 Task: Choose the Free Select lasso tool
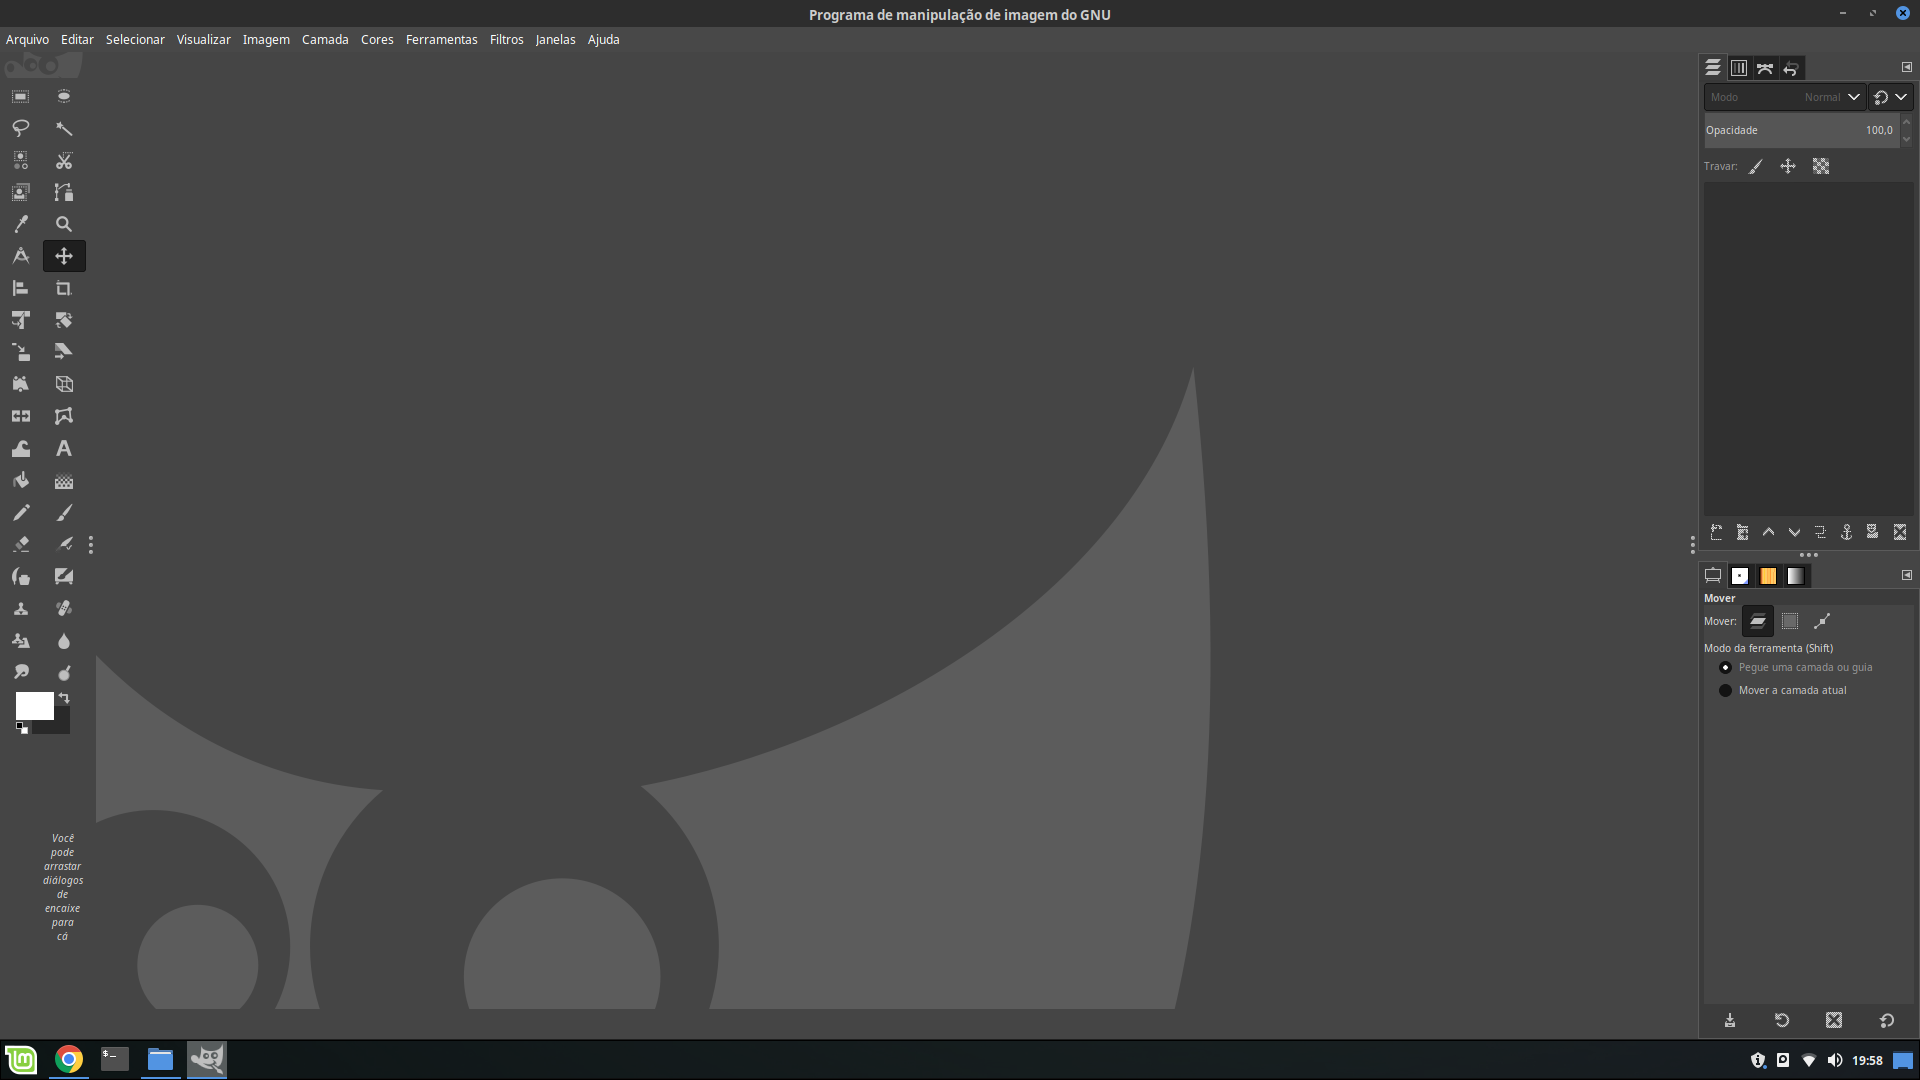pos(20,128)
